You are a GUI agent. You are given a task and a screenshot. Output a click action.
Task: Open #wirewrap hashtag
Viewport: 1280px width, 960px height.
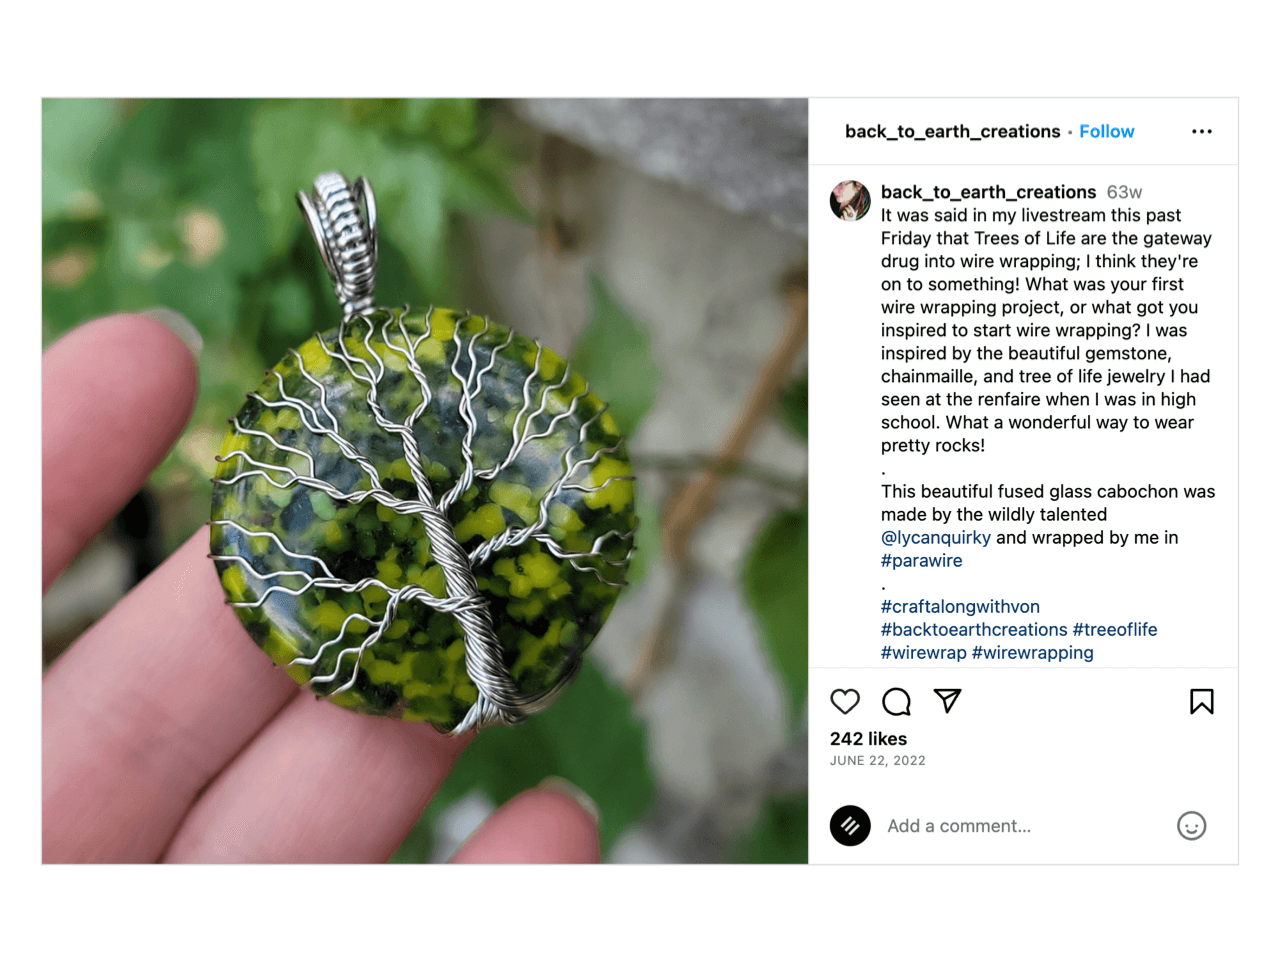pyautogui.click(x=924, y=653)
